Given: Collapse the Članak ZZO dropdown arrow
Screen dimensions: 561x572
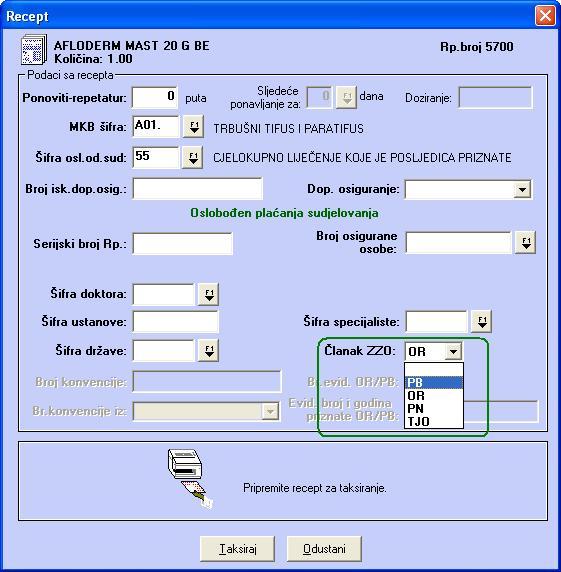Looking at the screenshot, I should tap(453, 352).
